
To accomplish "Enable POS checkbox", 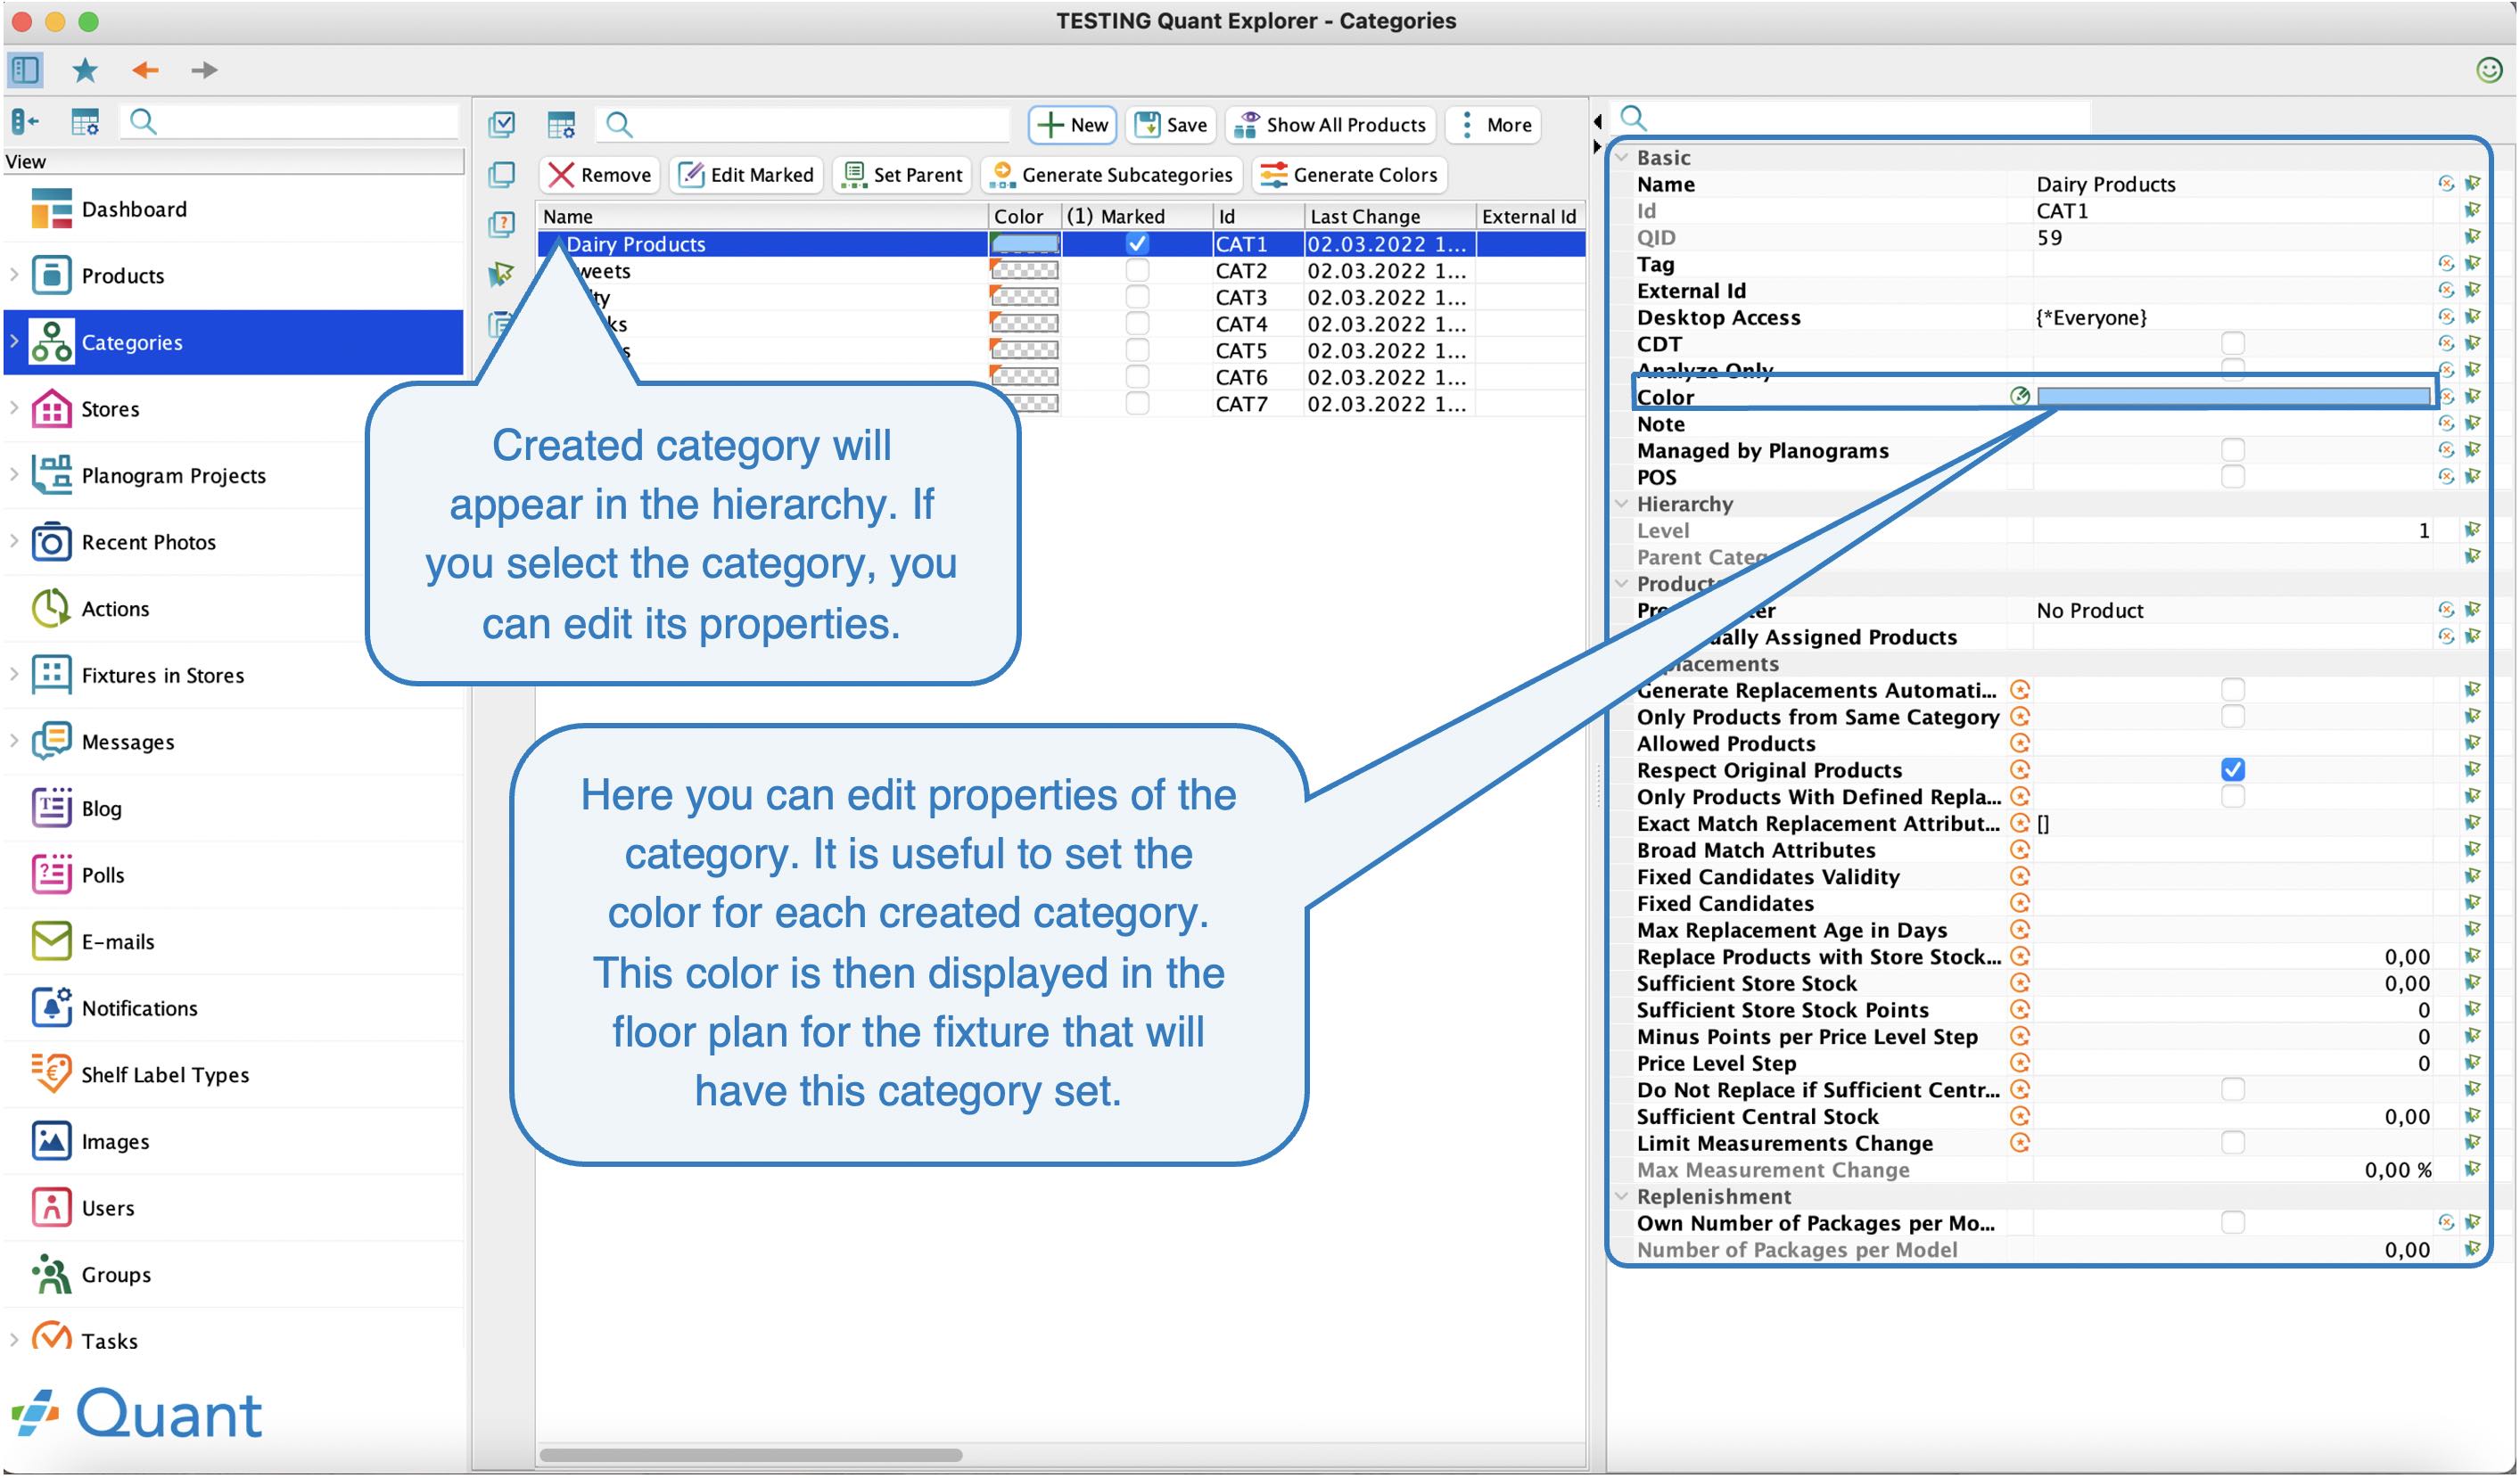I will pyautogui.click(x=2232, y=477).
